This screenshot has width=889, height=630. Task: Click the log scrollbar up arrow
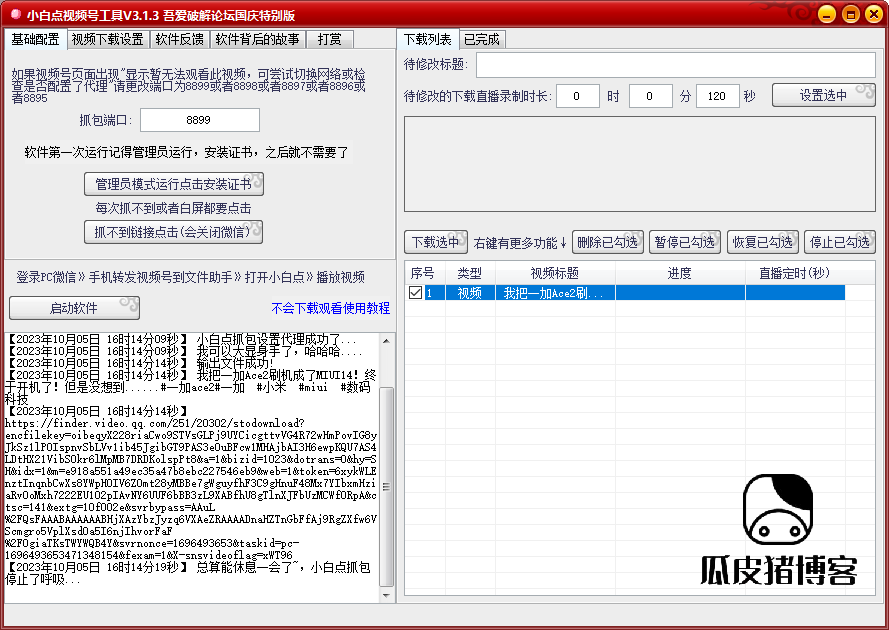(x=386, y=341)
